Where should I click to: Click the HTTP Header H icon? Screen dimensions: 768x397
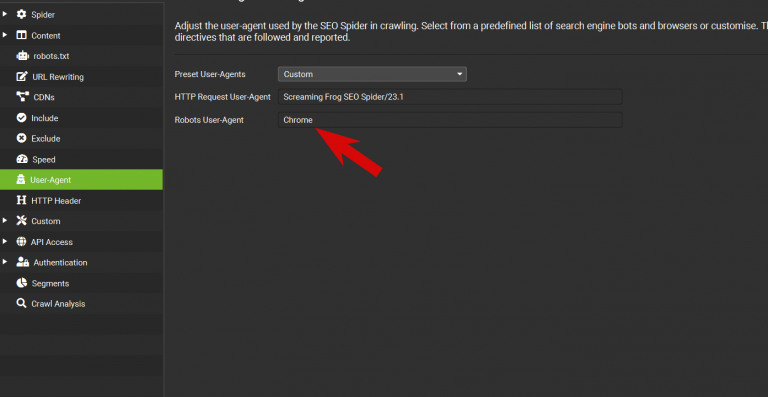(21, 200)
